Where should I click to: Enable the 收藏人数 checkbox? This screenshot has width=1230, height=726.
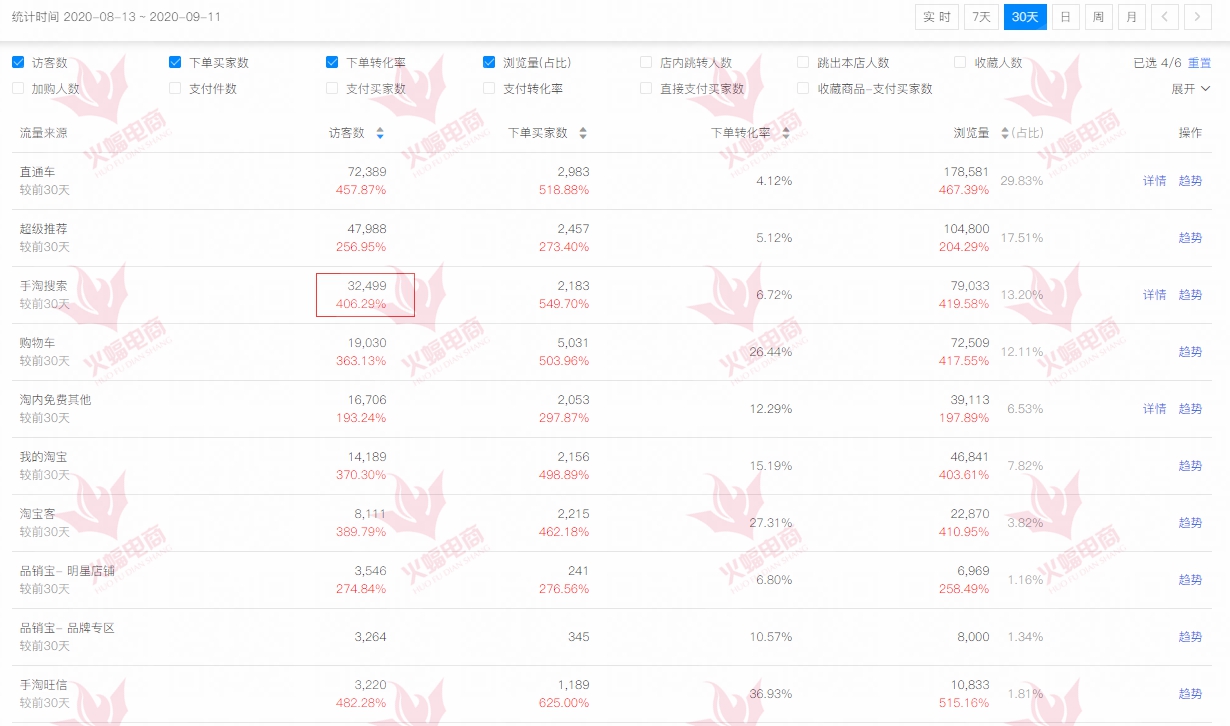click(960, 62)
